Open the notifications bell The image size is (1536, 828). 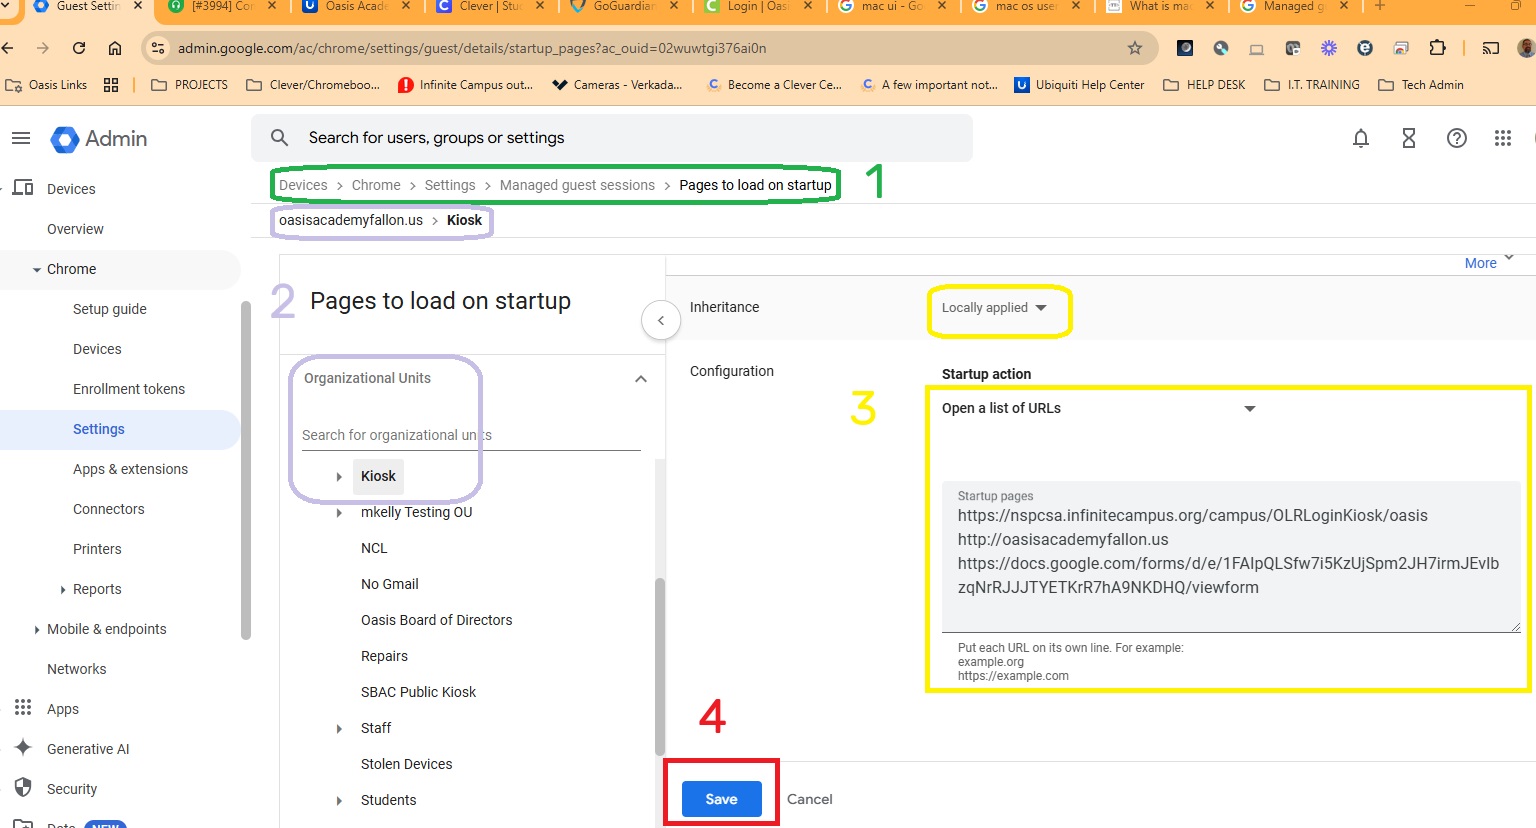(1361, 138)
